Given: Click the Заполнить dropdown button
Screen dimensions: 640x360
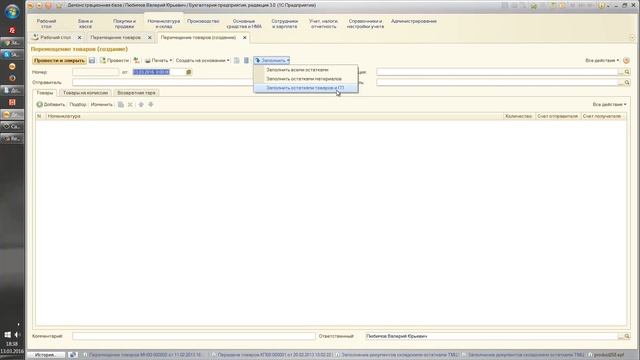Looking at the screenshot, I should [x=271, y=60].
